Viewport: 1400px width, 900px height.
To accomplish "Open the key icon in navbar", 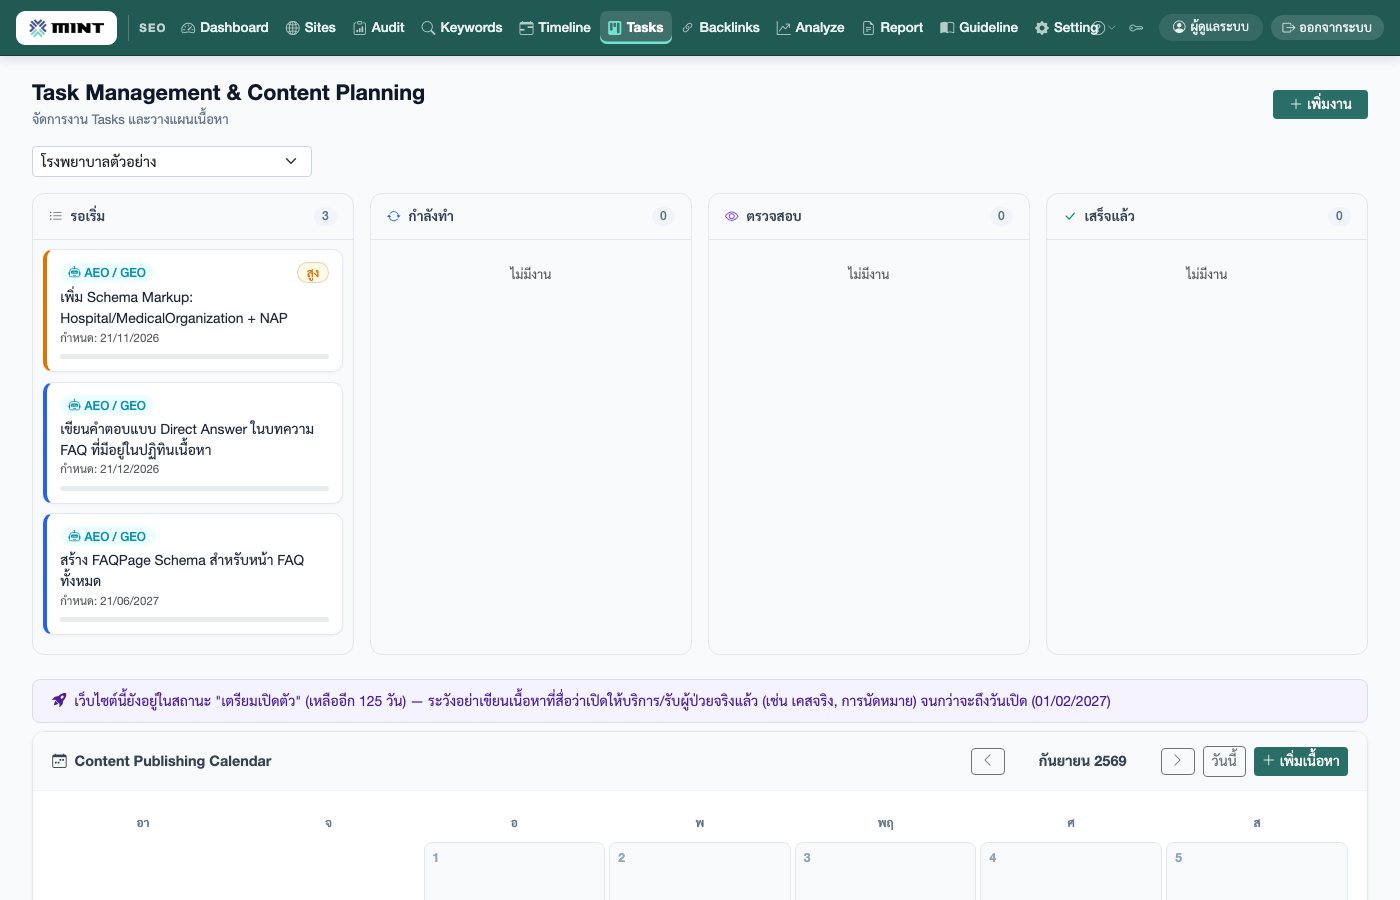I will point(1136,28).
